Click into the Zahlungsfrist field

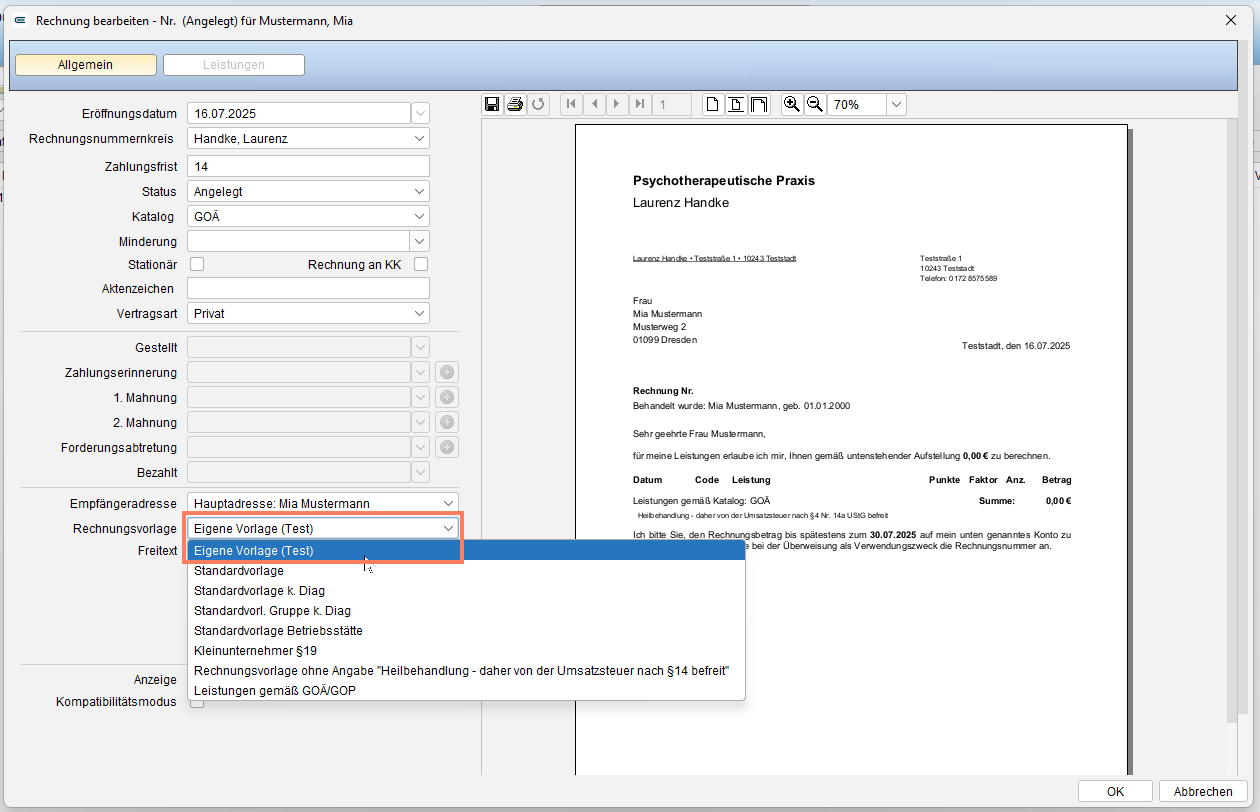coord(308,166)
